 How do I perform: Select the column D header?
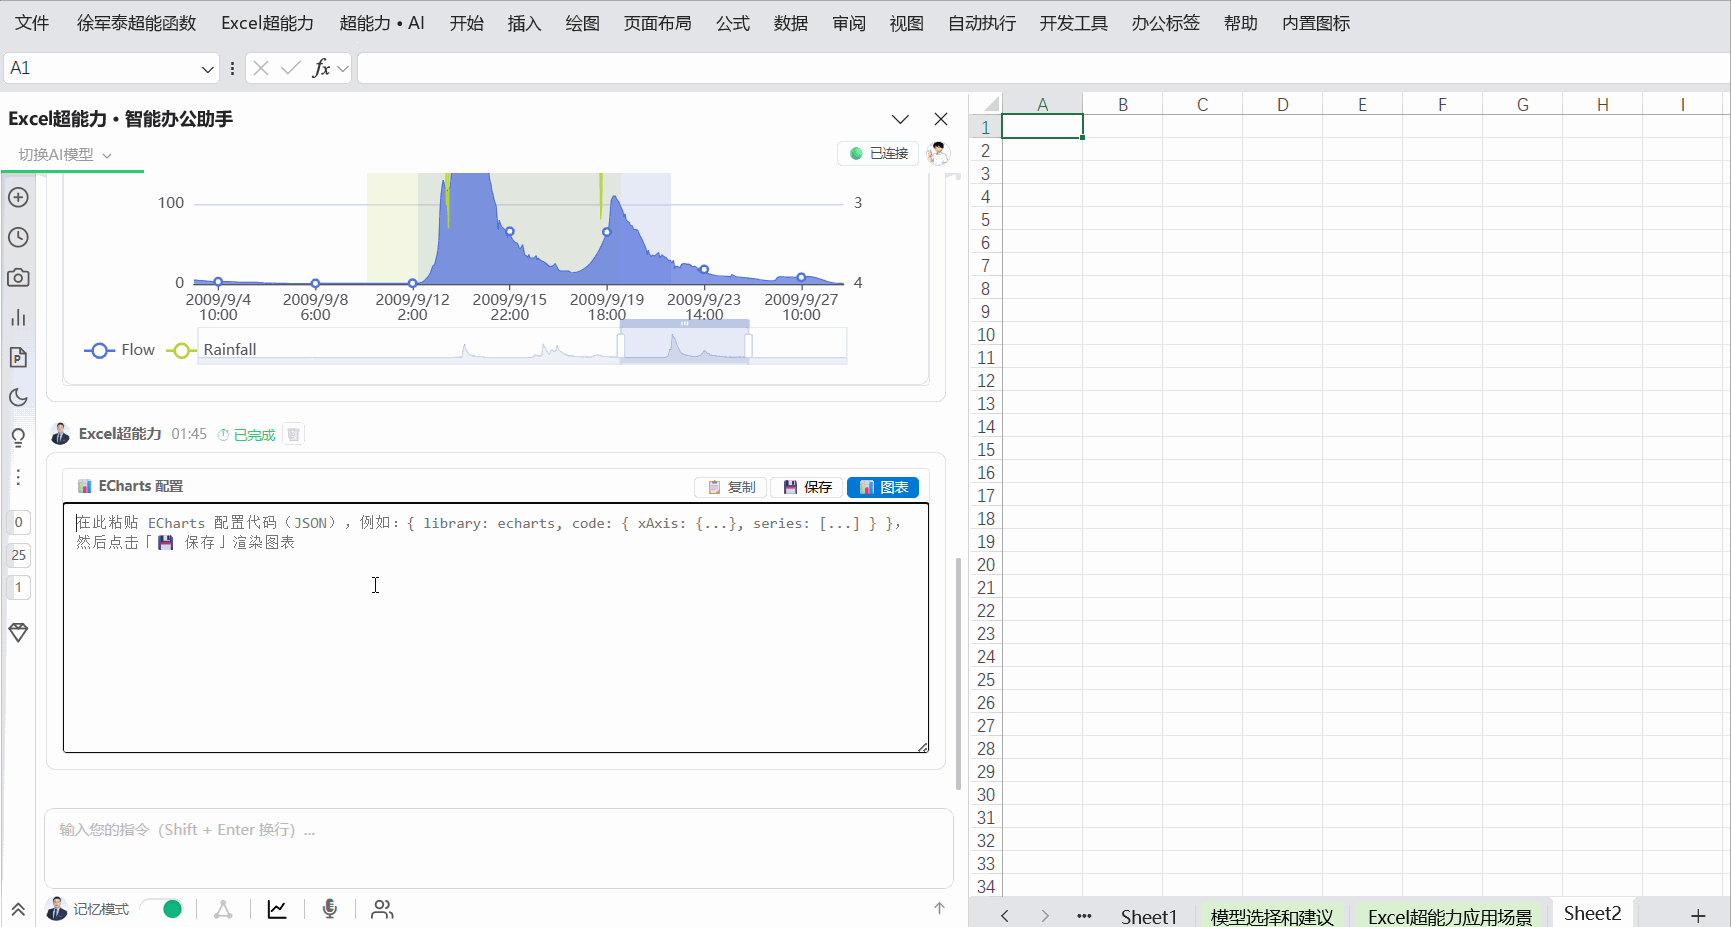[x=1282, y=104]
